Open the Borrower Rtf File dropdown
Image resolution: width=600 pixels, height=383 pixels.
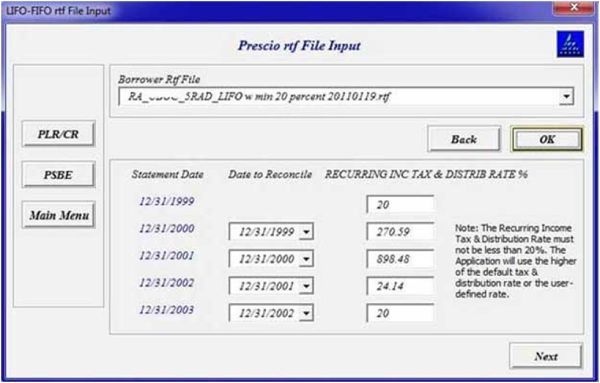567,96
